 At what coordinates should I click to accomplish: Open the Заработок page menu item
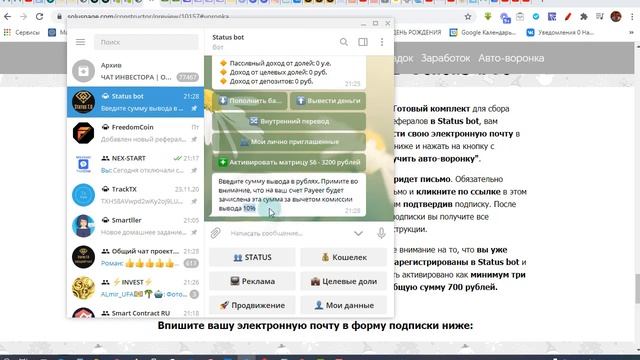pos(445,58)
